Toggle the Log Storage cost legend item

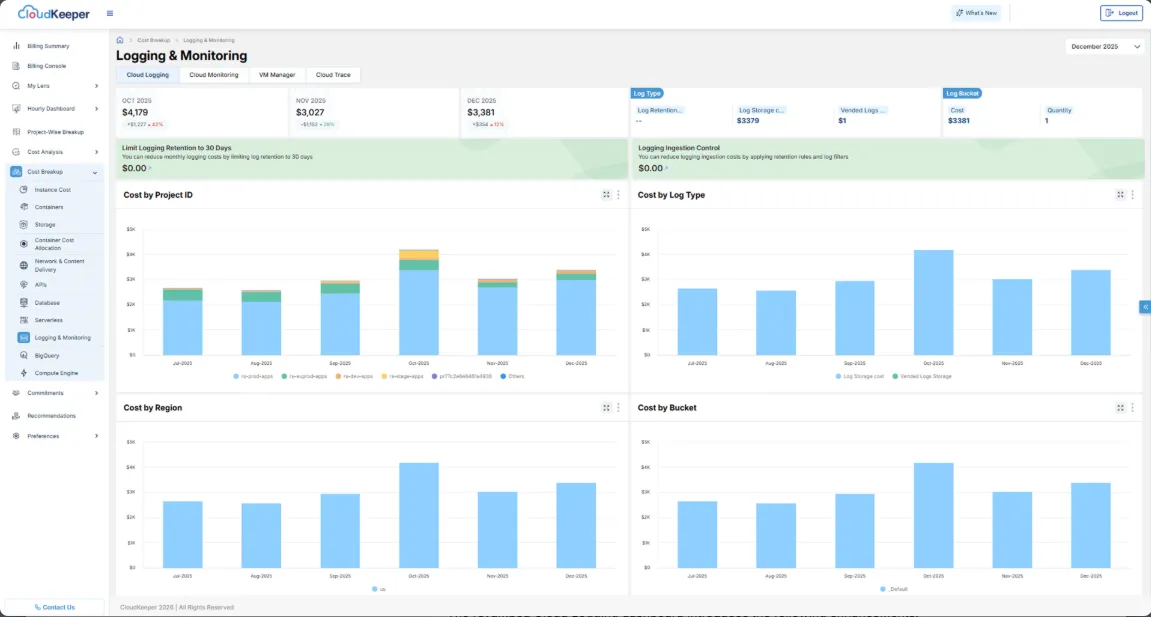point(862,376)
